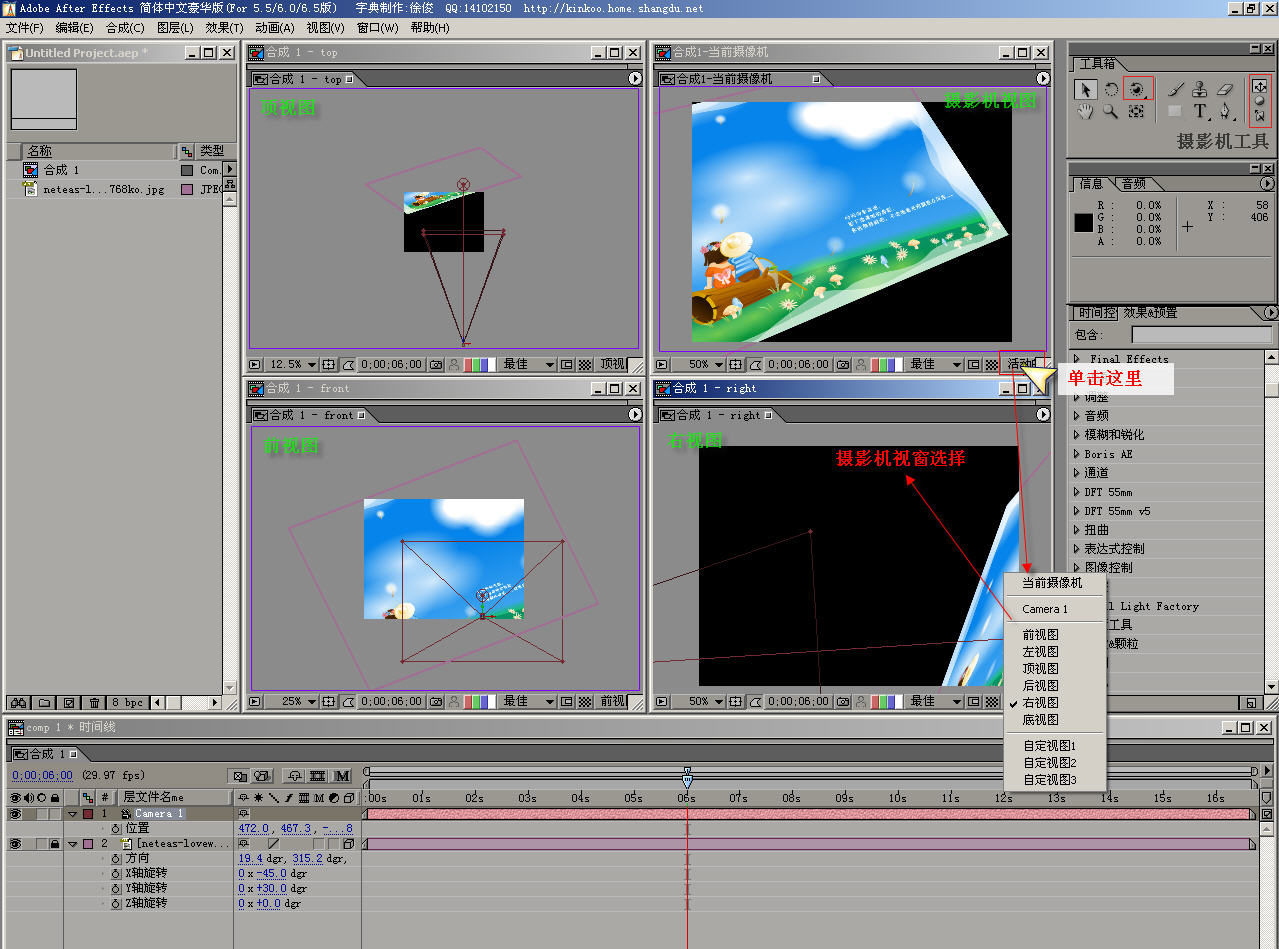Select the Rectangle Mask tool
This screenshot has width=1279, height=949.
[1175, 111]
